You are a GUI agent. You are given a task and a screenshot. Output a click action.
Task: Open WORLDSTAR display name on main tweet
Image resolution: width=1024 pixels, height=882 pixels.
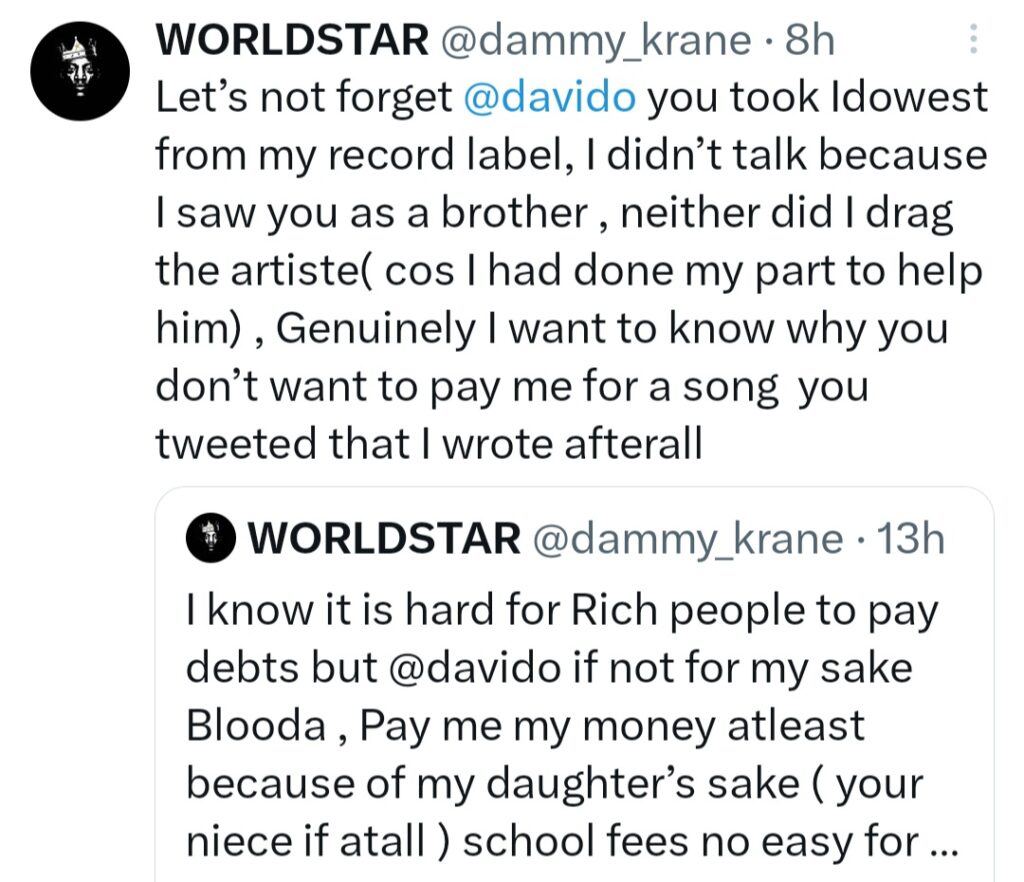coord(292,40)
